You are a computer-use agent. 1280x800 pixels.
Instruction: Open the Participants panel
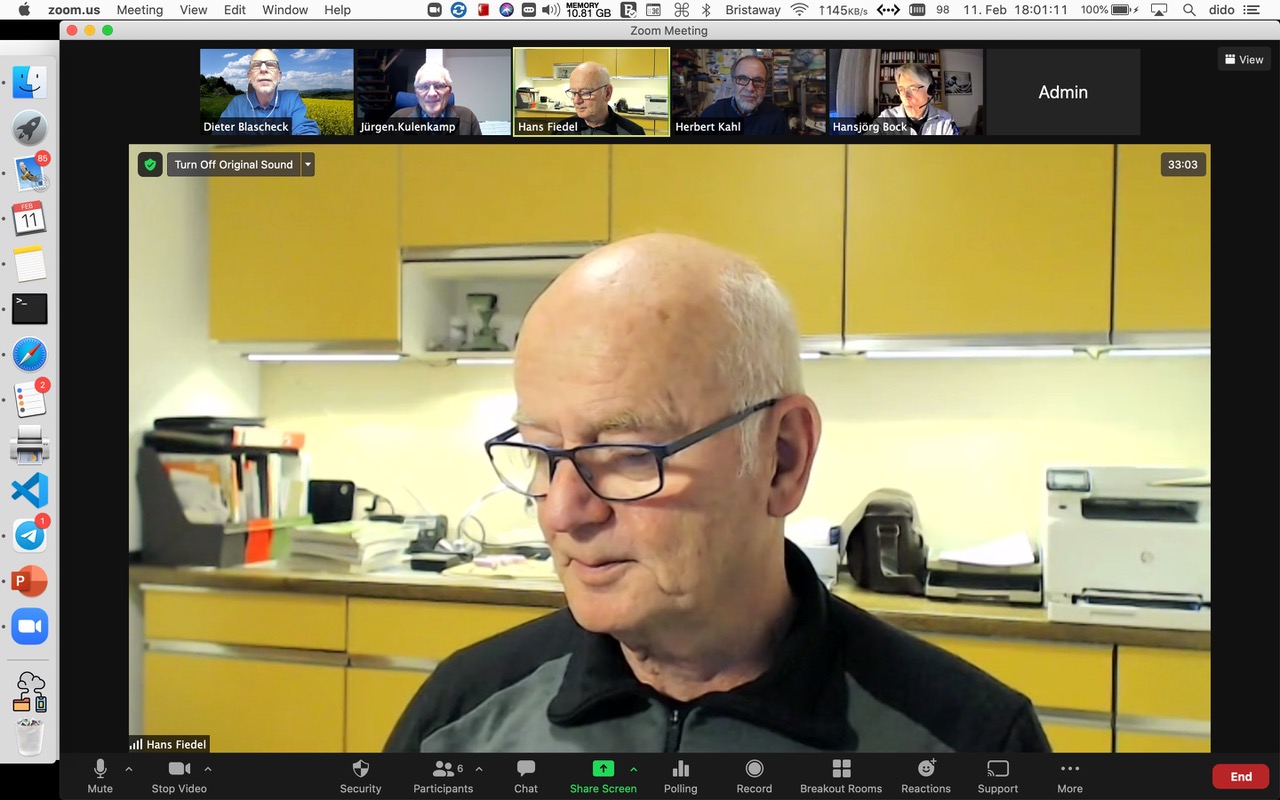[442, 775]
